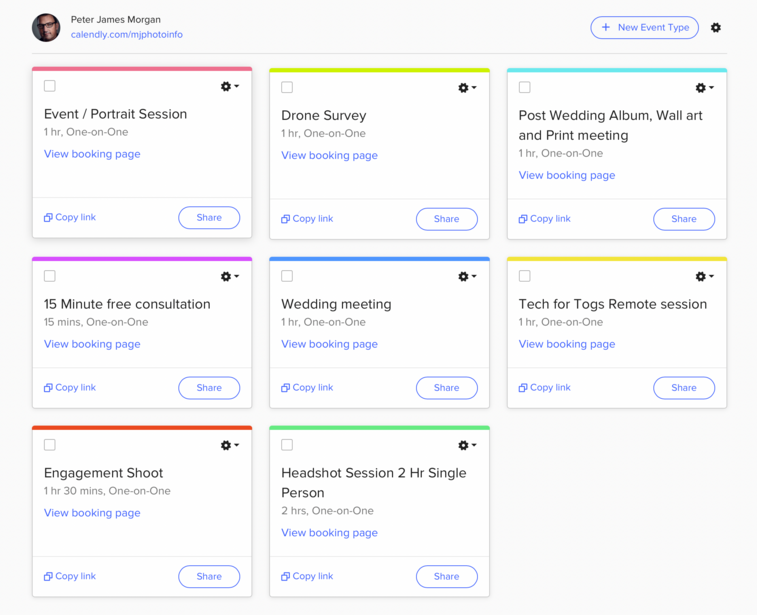Click '1 hr 30 mins, One-on-One' duration text
This screenshot has width=757, height=615.
[x=107, y=491]
